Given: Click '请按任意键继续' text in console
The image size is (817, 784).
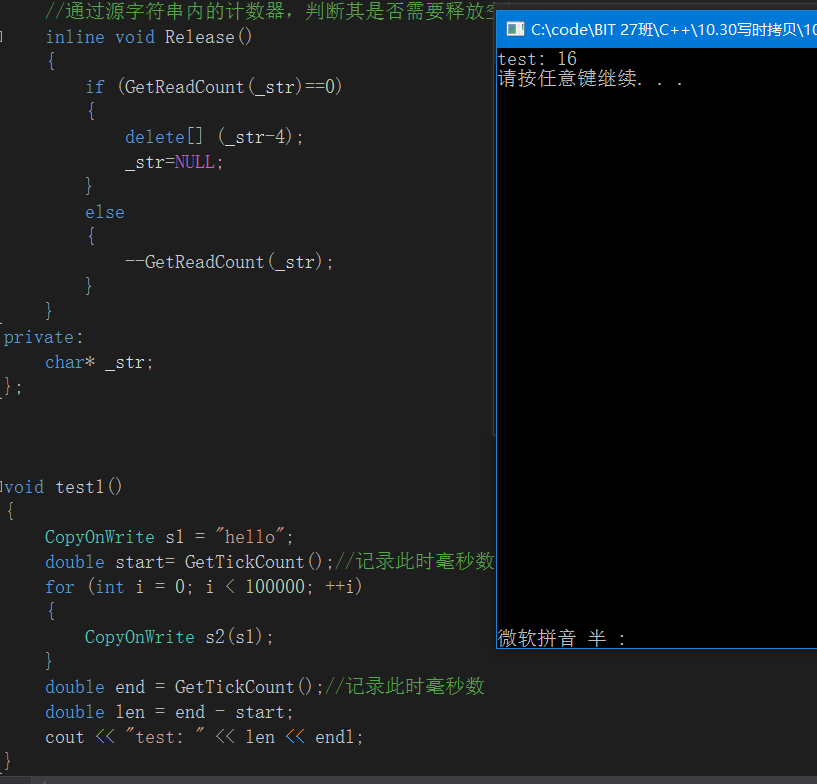Looking at the screenshot, I should pos(590,79).
